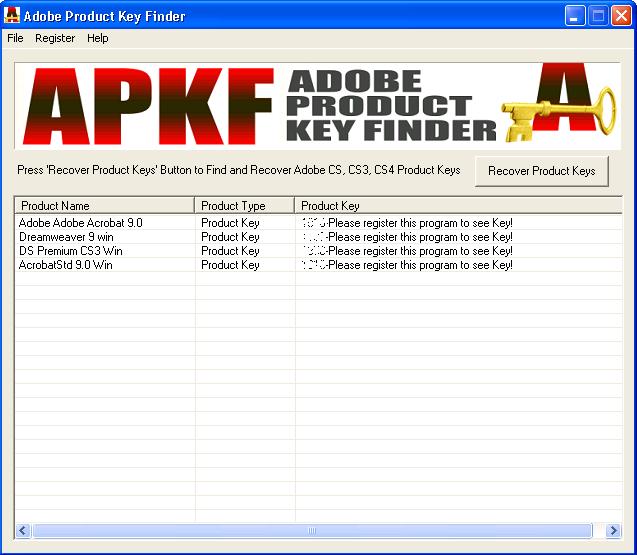Select the AcrobatStd 9.0 Win row
Screen dimensions: 637x555
point(318,265)
